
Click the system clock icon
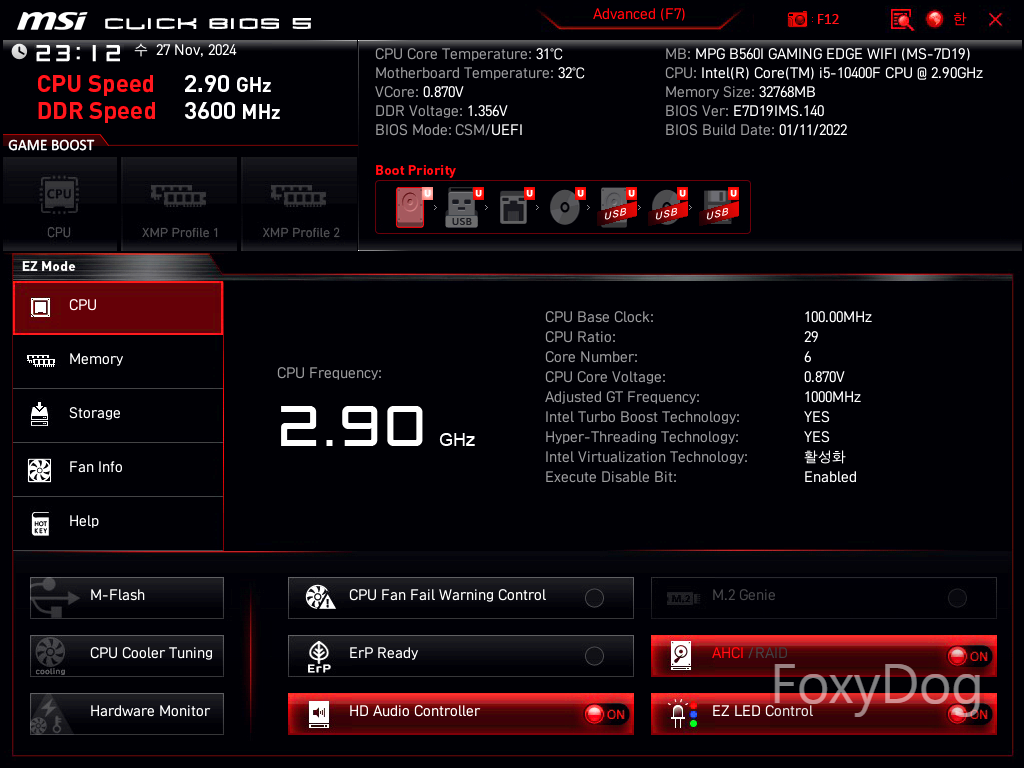20,52
